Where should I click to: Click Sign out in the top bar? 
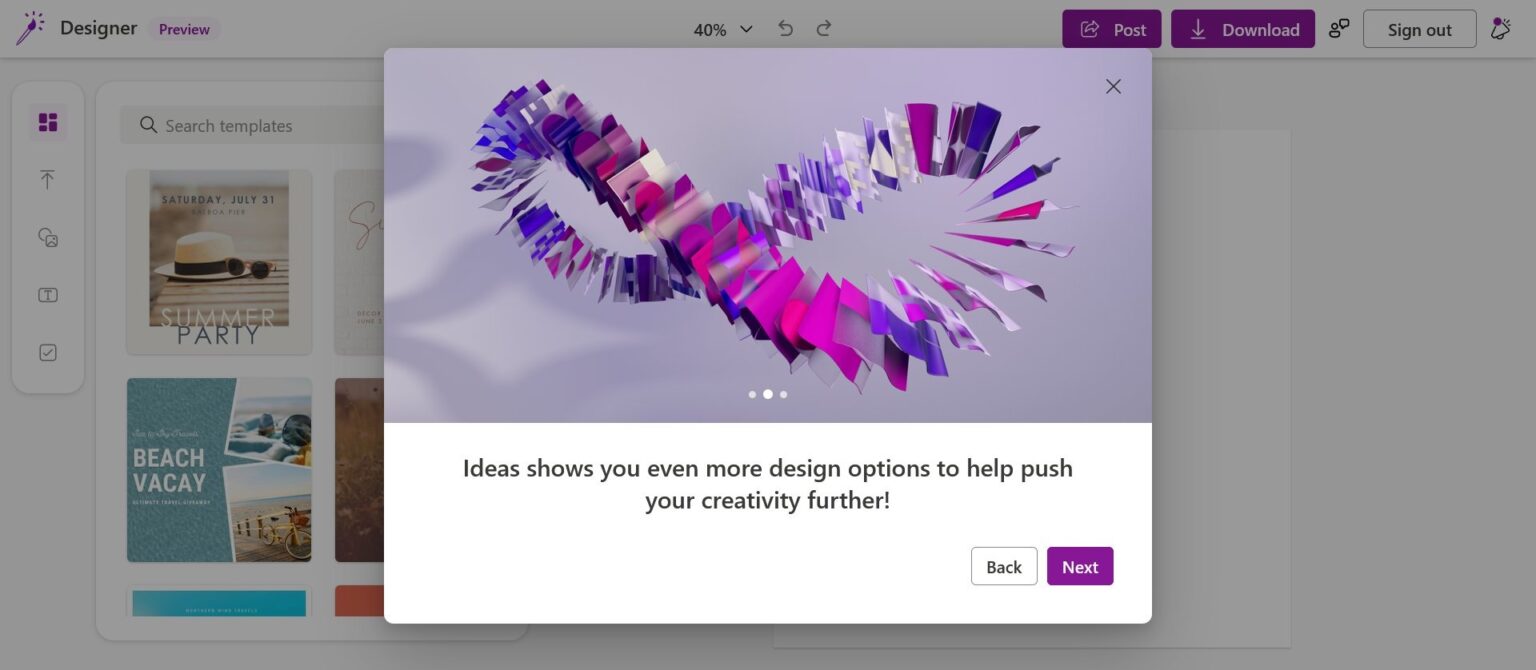(1419, 29)
